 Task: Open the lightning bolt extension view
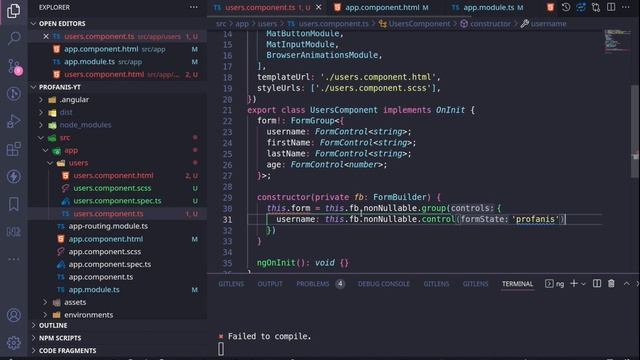pyautogui.click(x=13, y=176)
